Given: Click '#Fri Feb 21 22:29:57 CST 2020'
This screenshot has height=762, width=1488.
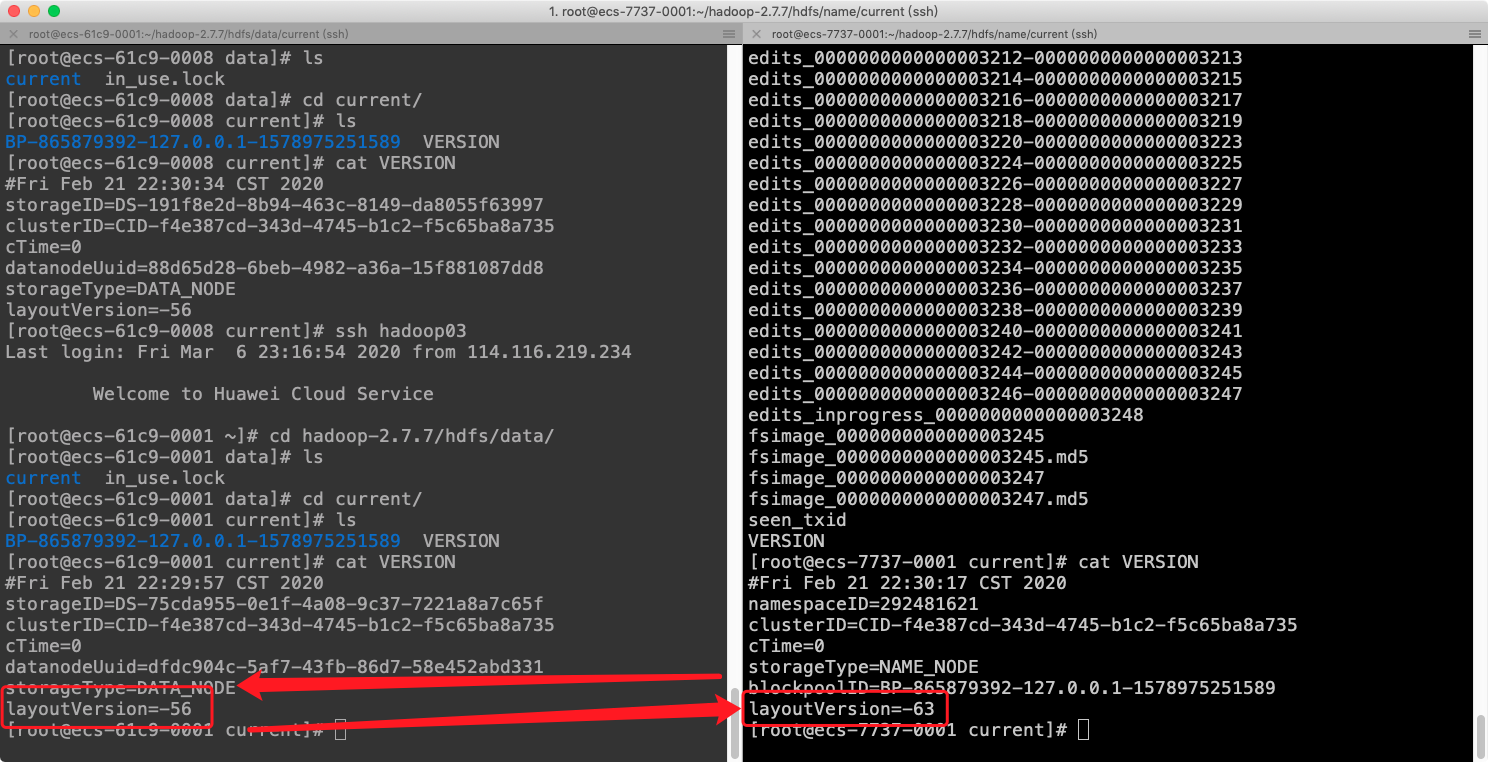Looking at the screenshot, I should click(165, 583).
